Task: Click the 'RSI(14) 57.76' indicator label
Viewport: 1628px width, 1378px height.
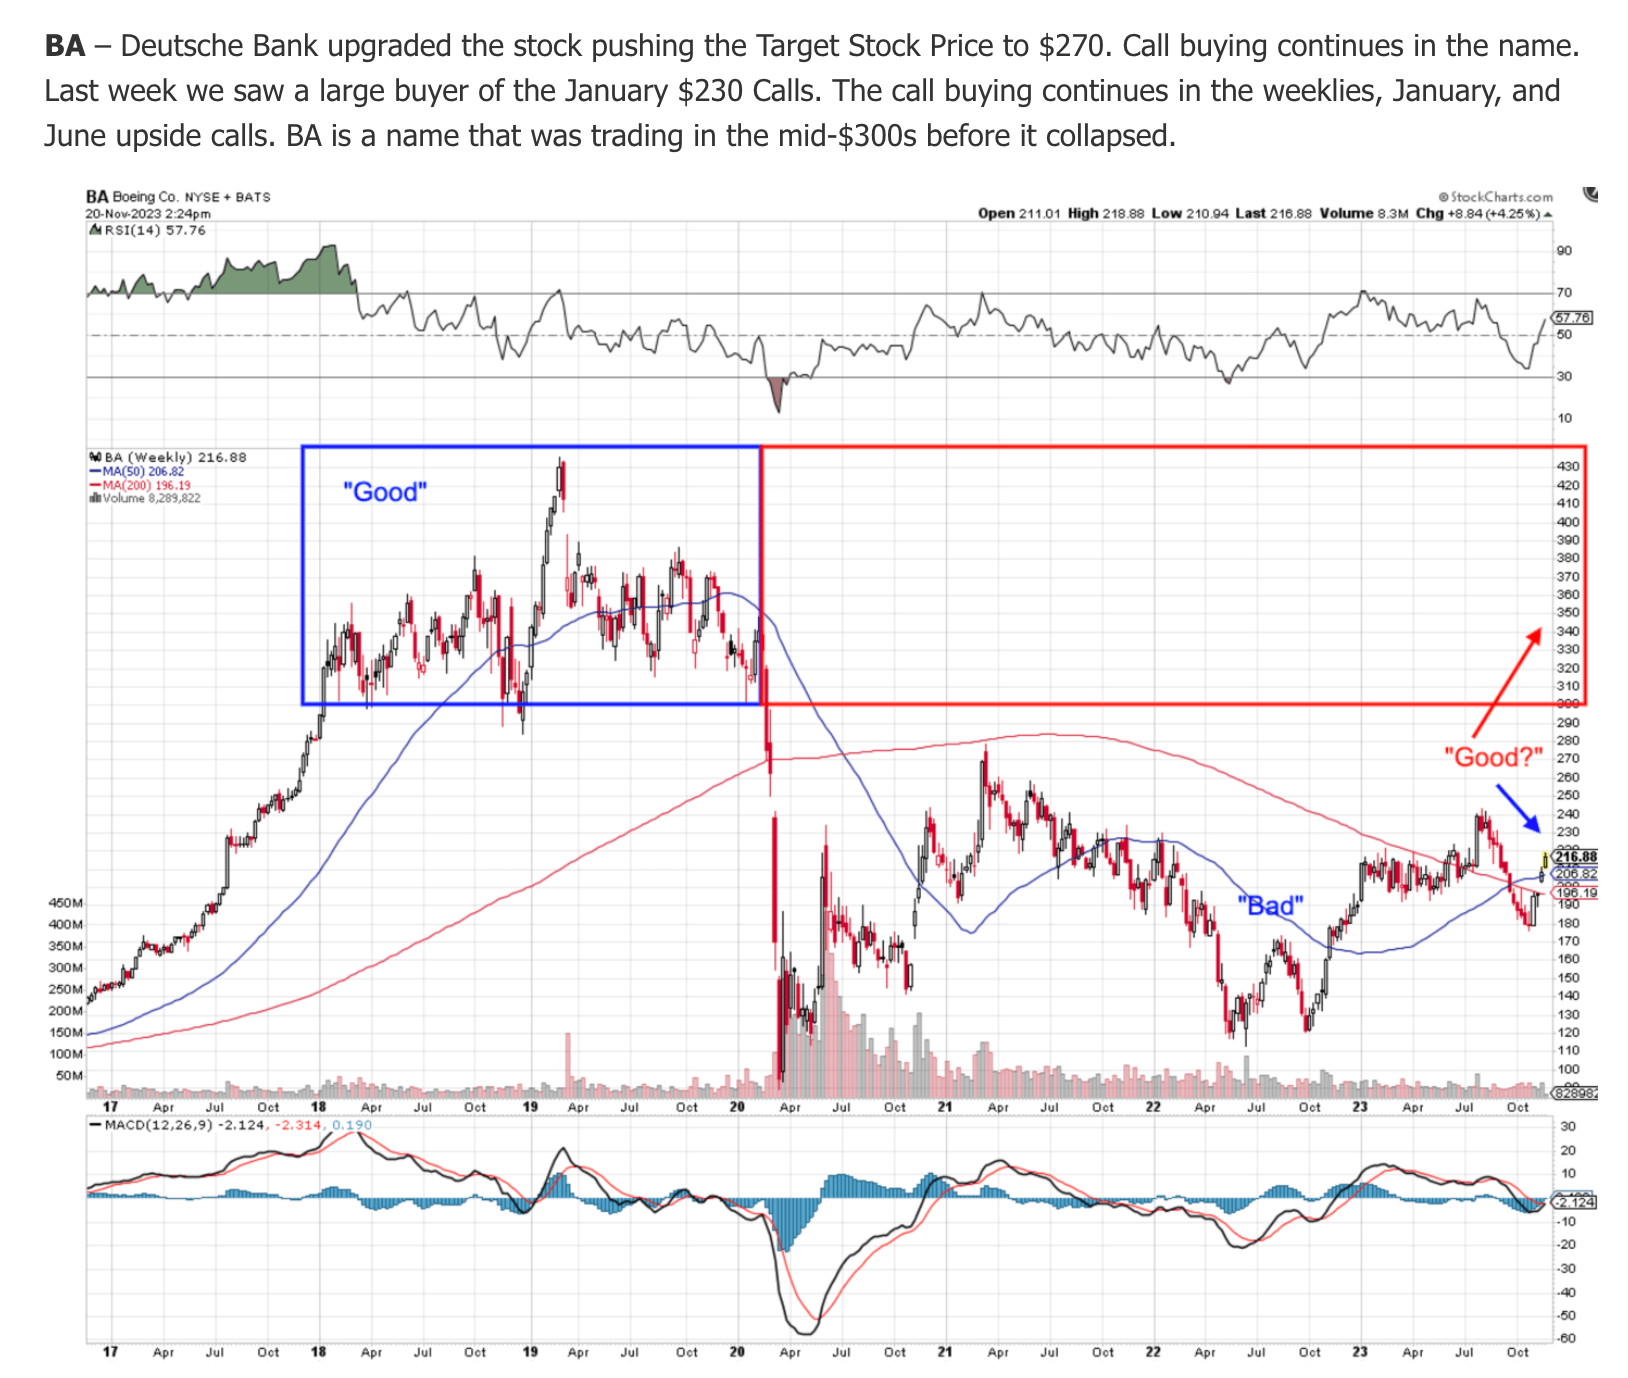Action: point(155,230)
